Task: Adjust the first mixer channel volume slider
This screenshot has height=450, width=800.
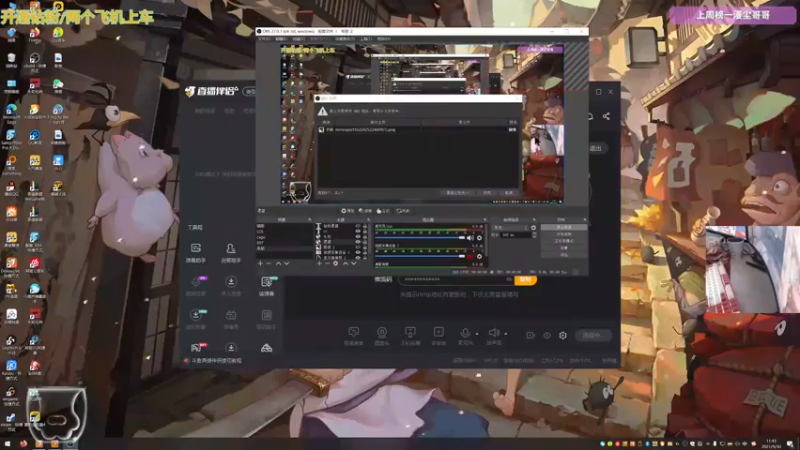Action: 420,238
